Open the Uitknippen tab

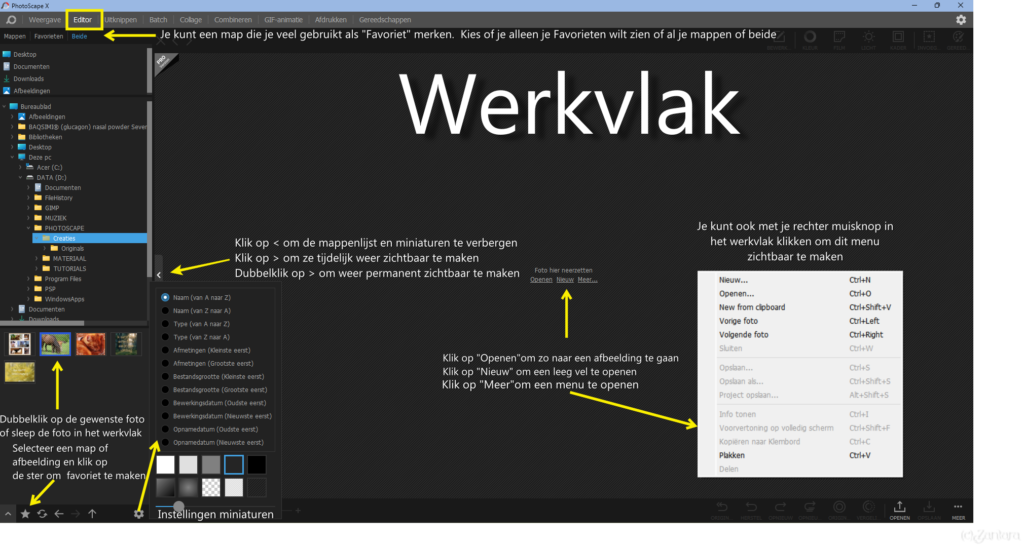(x=120, y=20)
